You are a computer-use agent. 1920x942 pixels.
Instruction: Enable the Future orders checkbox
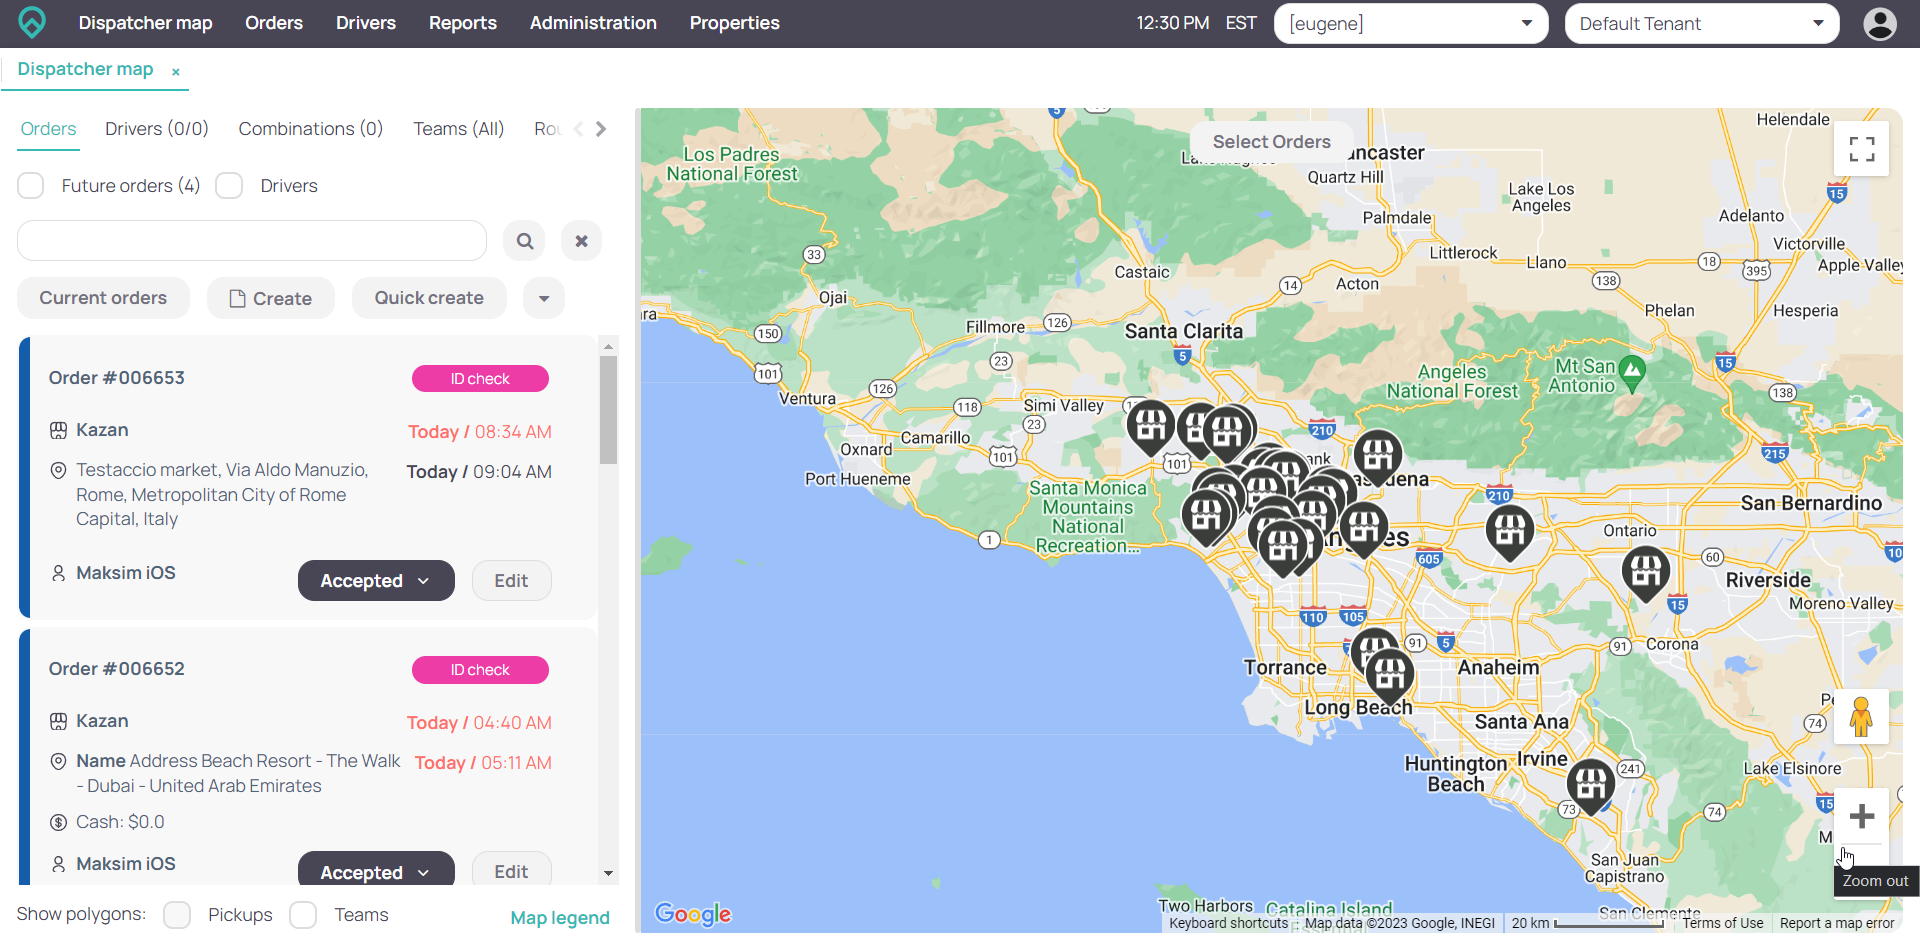click(x=30, y=185)
